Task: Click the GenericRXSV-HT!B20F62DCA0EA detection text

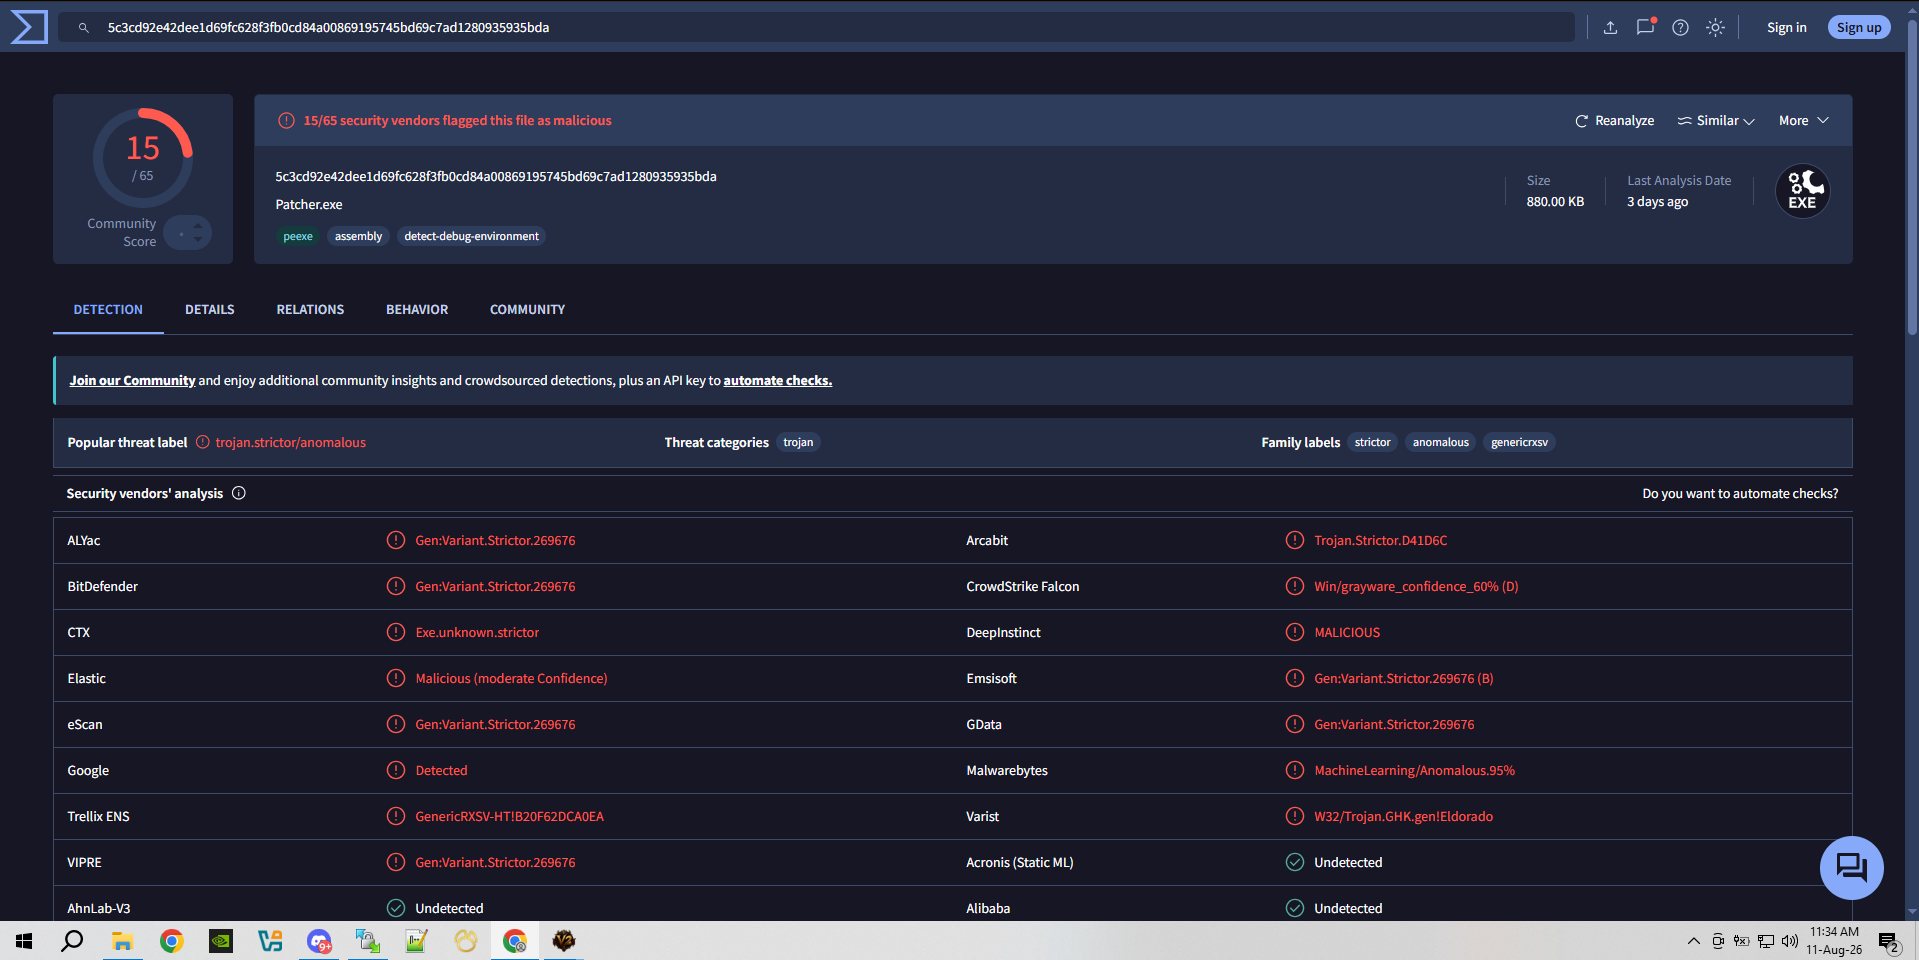Action: click(x=509, y=817)
